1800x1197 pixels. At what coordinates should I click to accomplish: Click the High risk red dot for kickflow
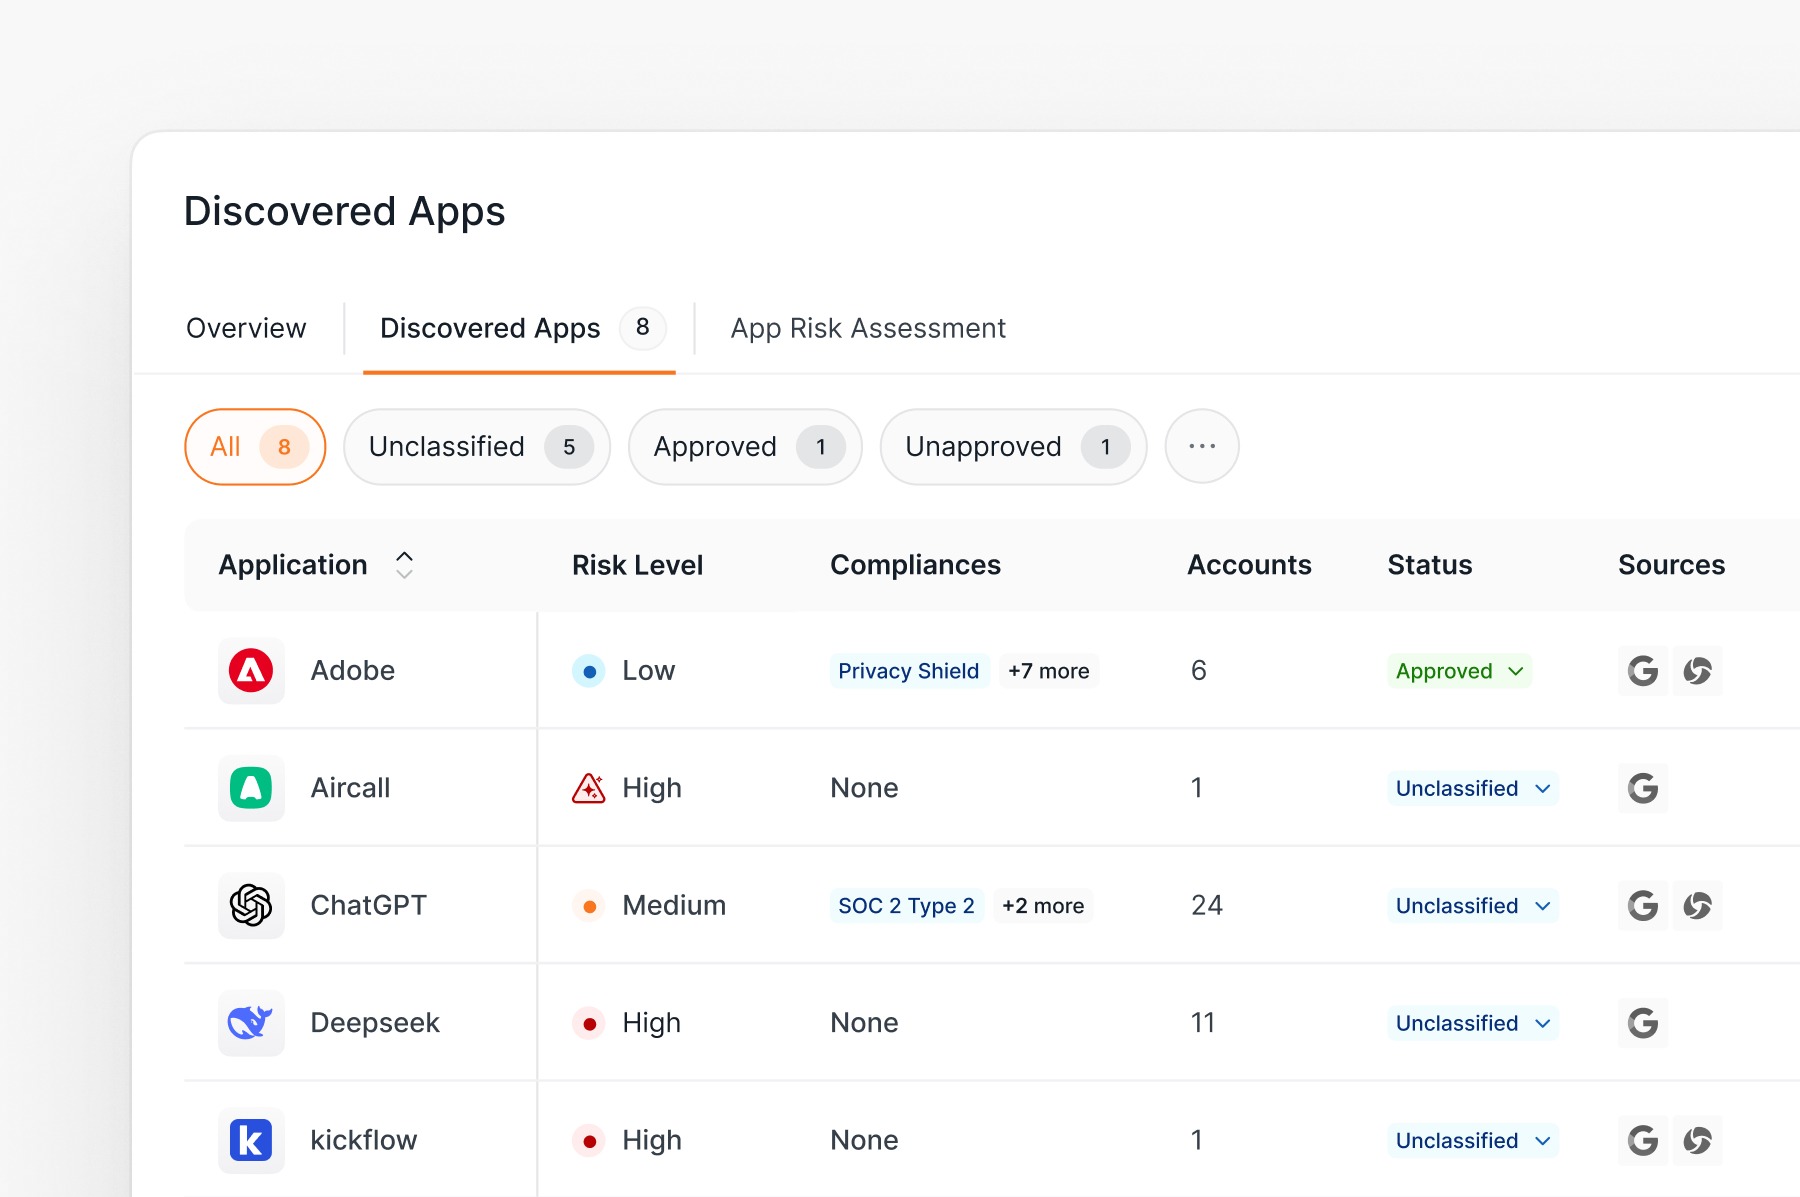pyautogui.click(x=589, y=1140)
